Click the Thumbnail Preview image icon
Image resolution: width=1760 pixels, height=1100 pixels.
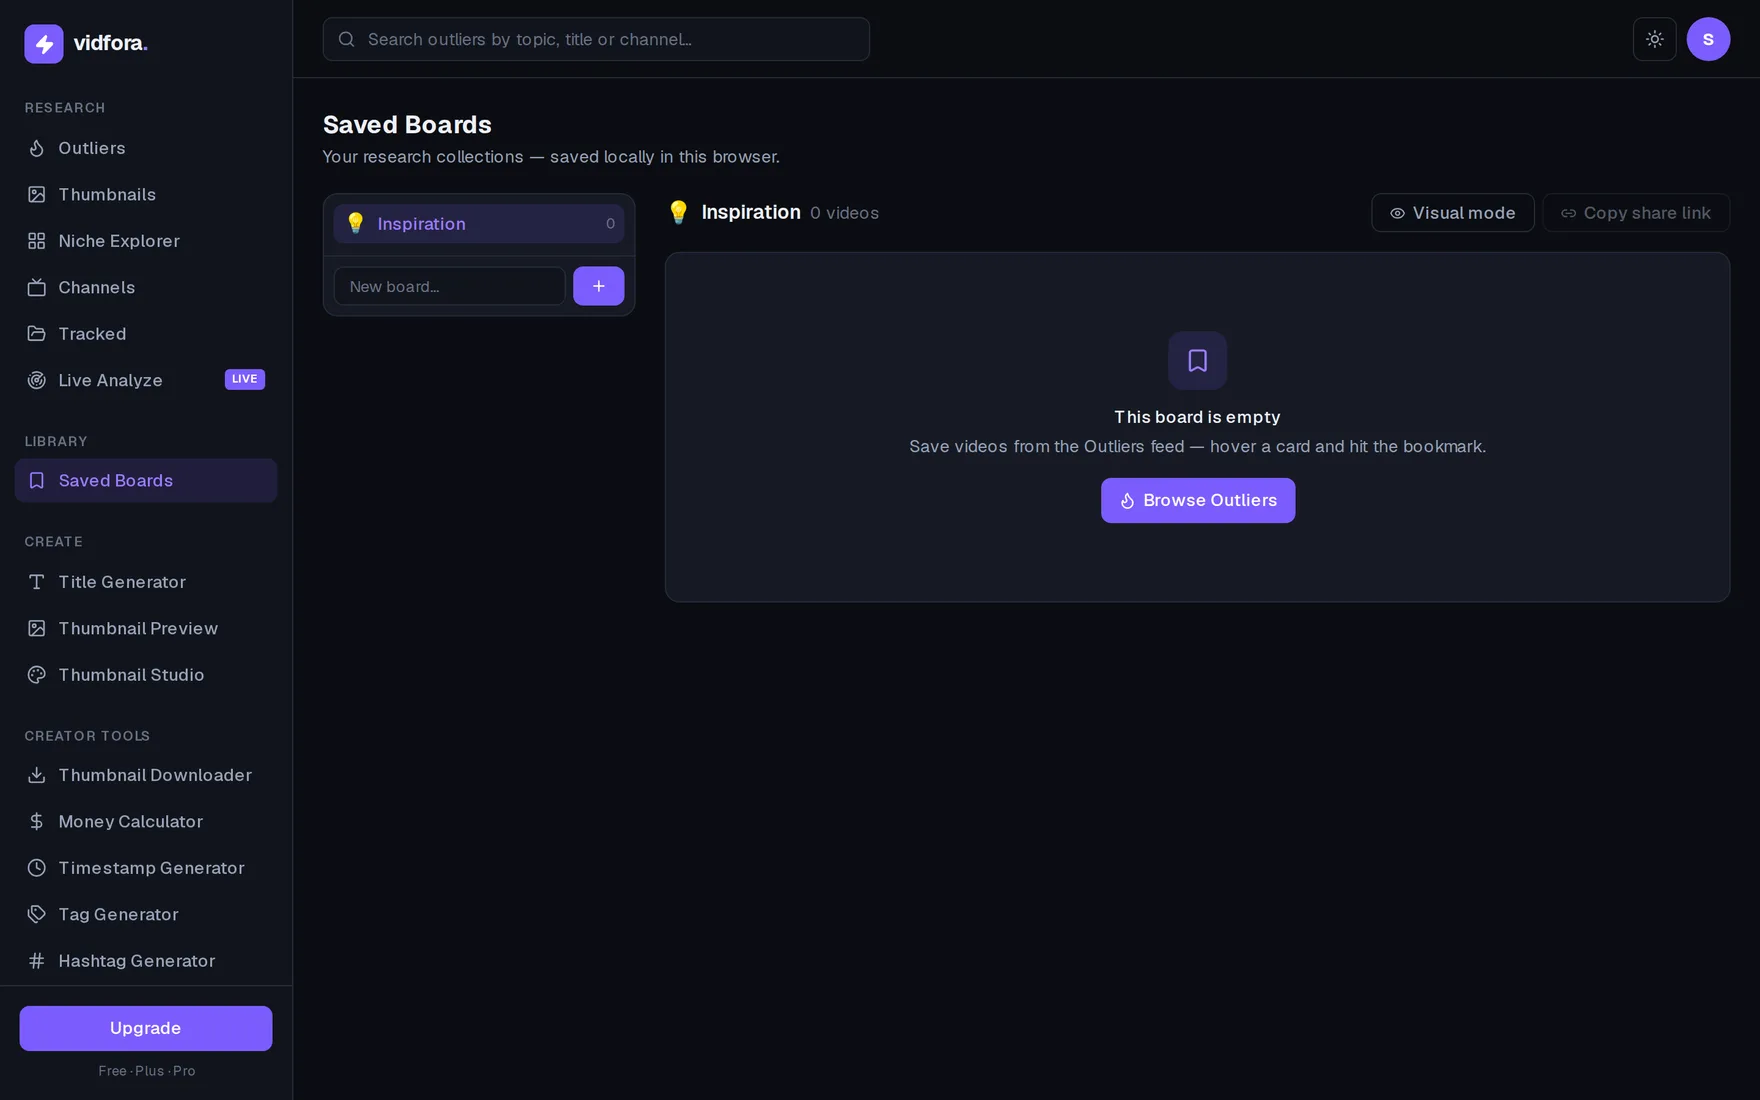[37, 628]
